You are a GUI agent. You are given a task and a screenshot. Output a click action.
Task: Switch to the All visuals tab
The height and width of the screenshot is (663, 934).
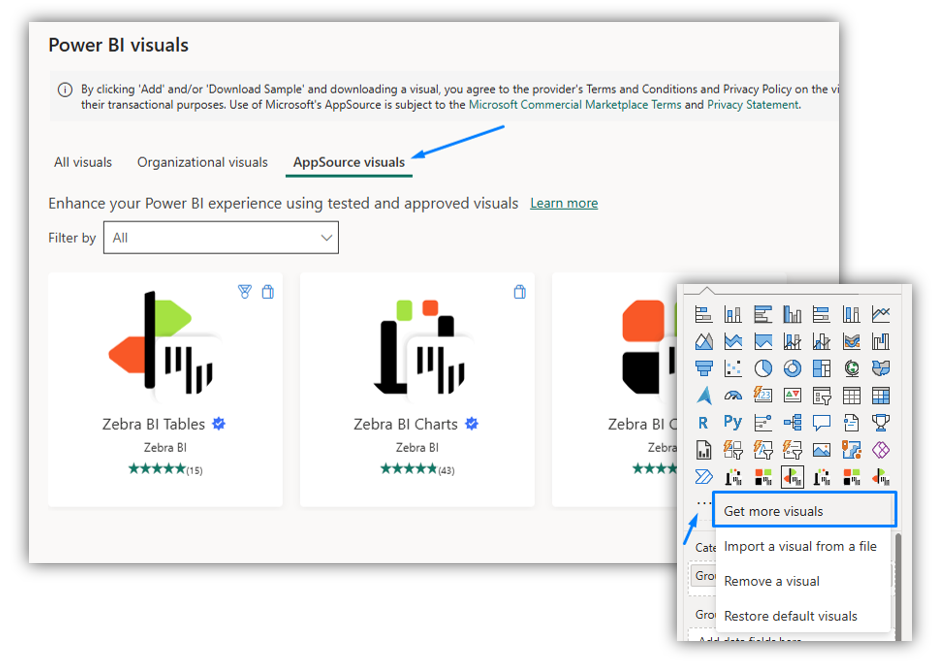pyautogui.click(x=83, y=162)
